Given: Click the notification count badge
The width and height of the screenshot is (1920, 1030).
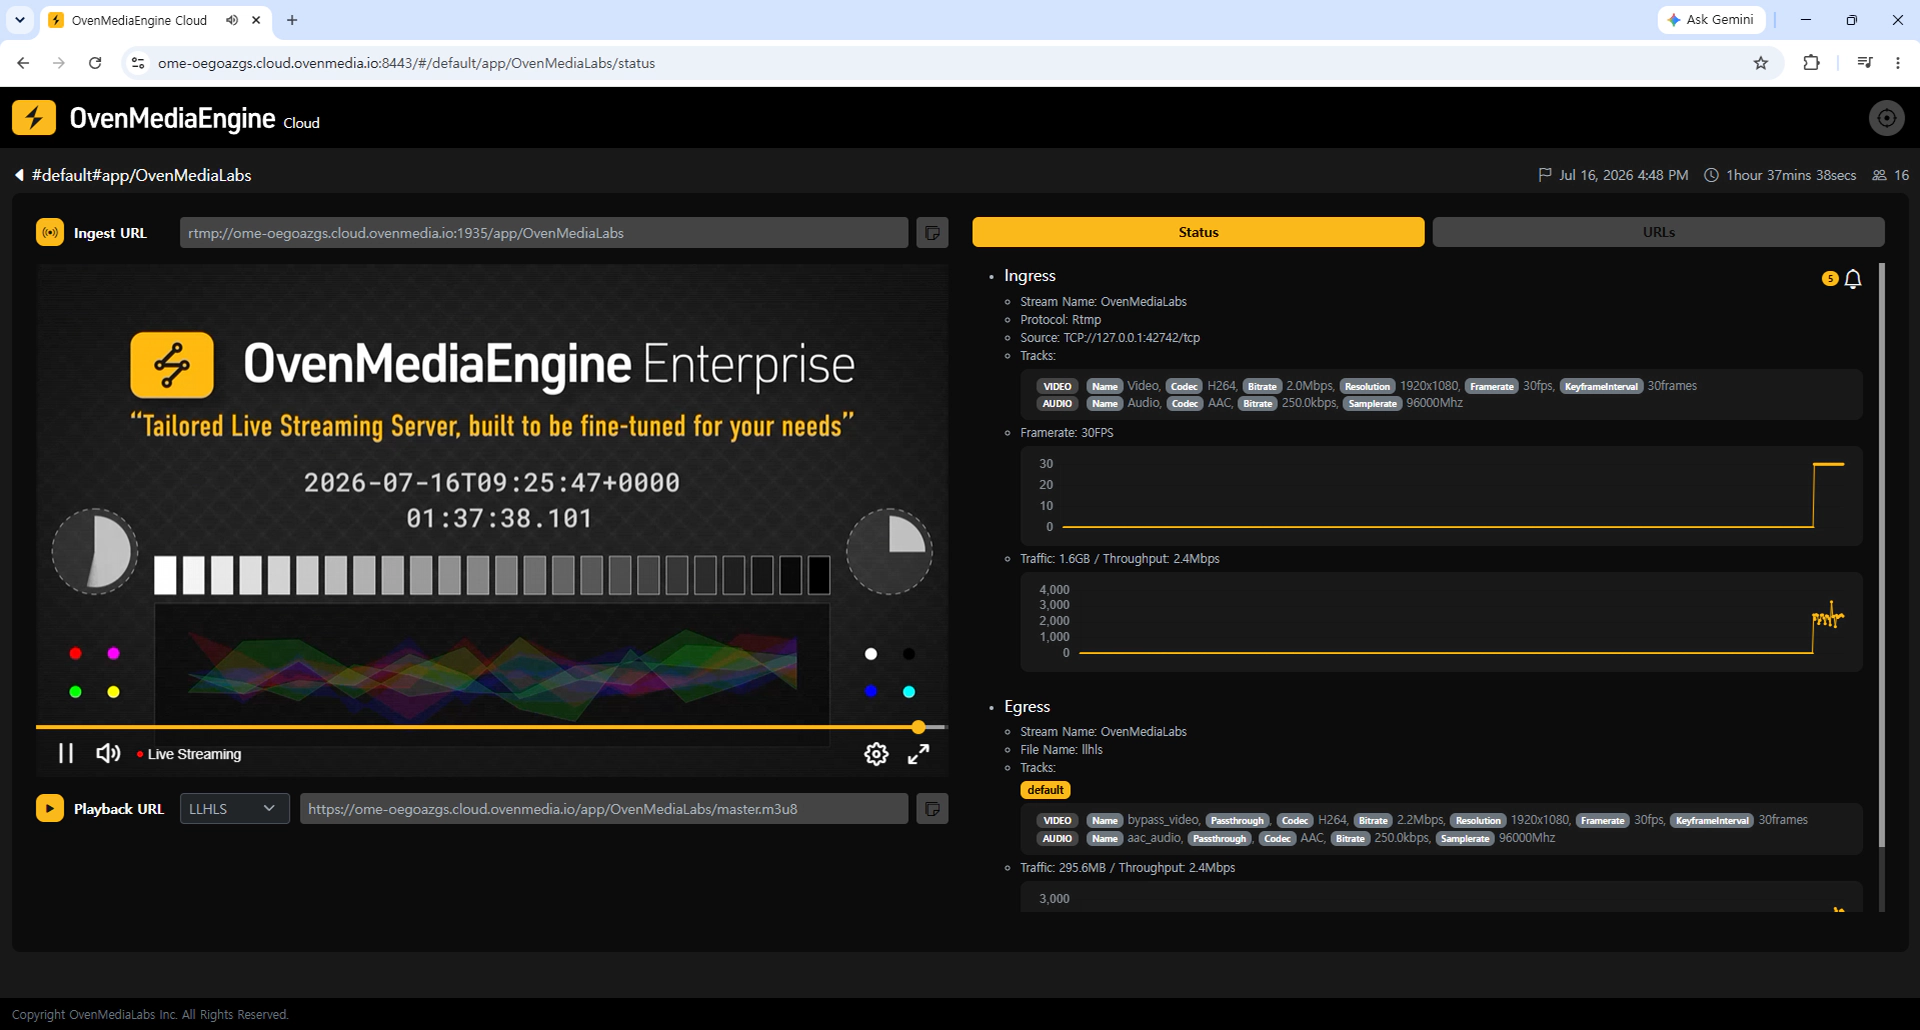Looking at the screenshot, I should click(1830, 279).
